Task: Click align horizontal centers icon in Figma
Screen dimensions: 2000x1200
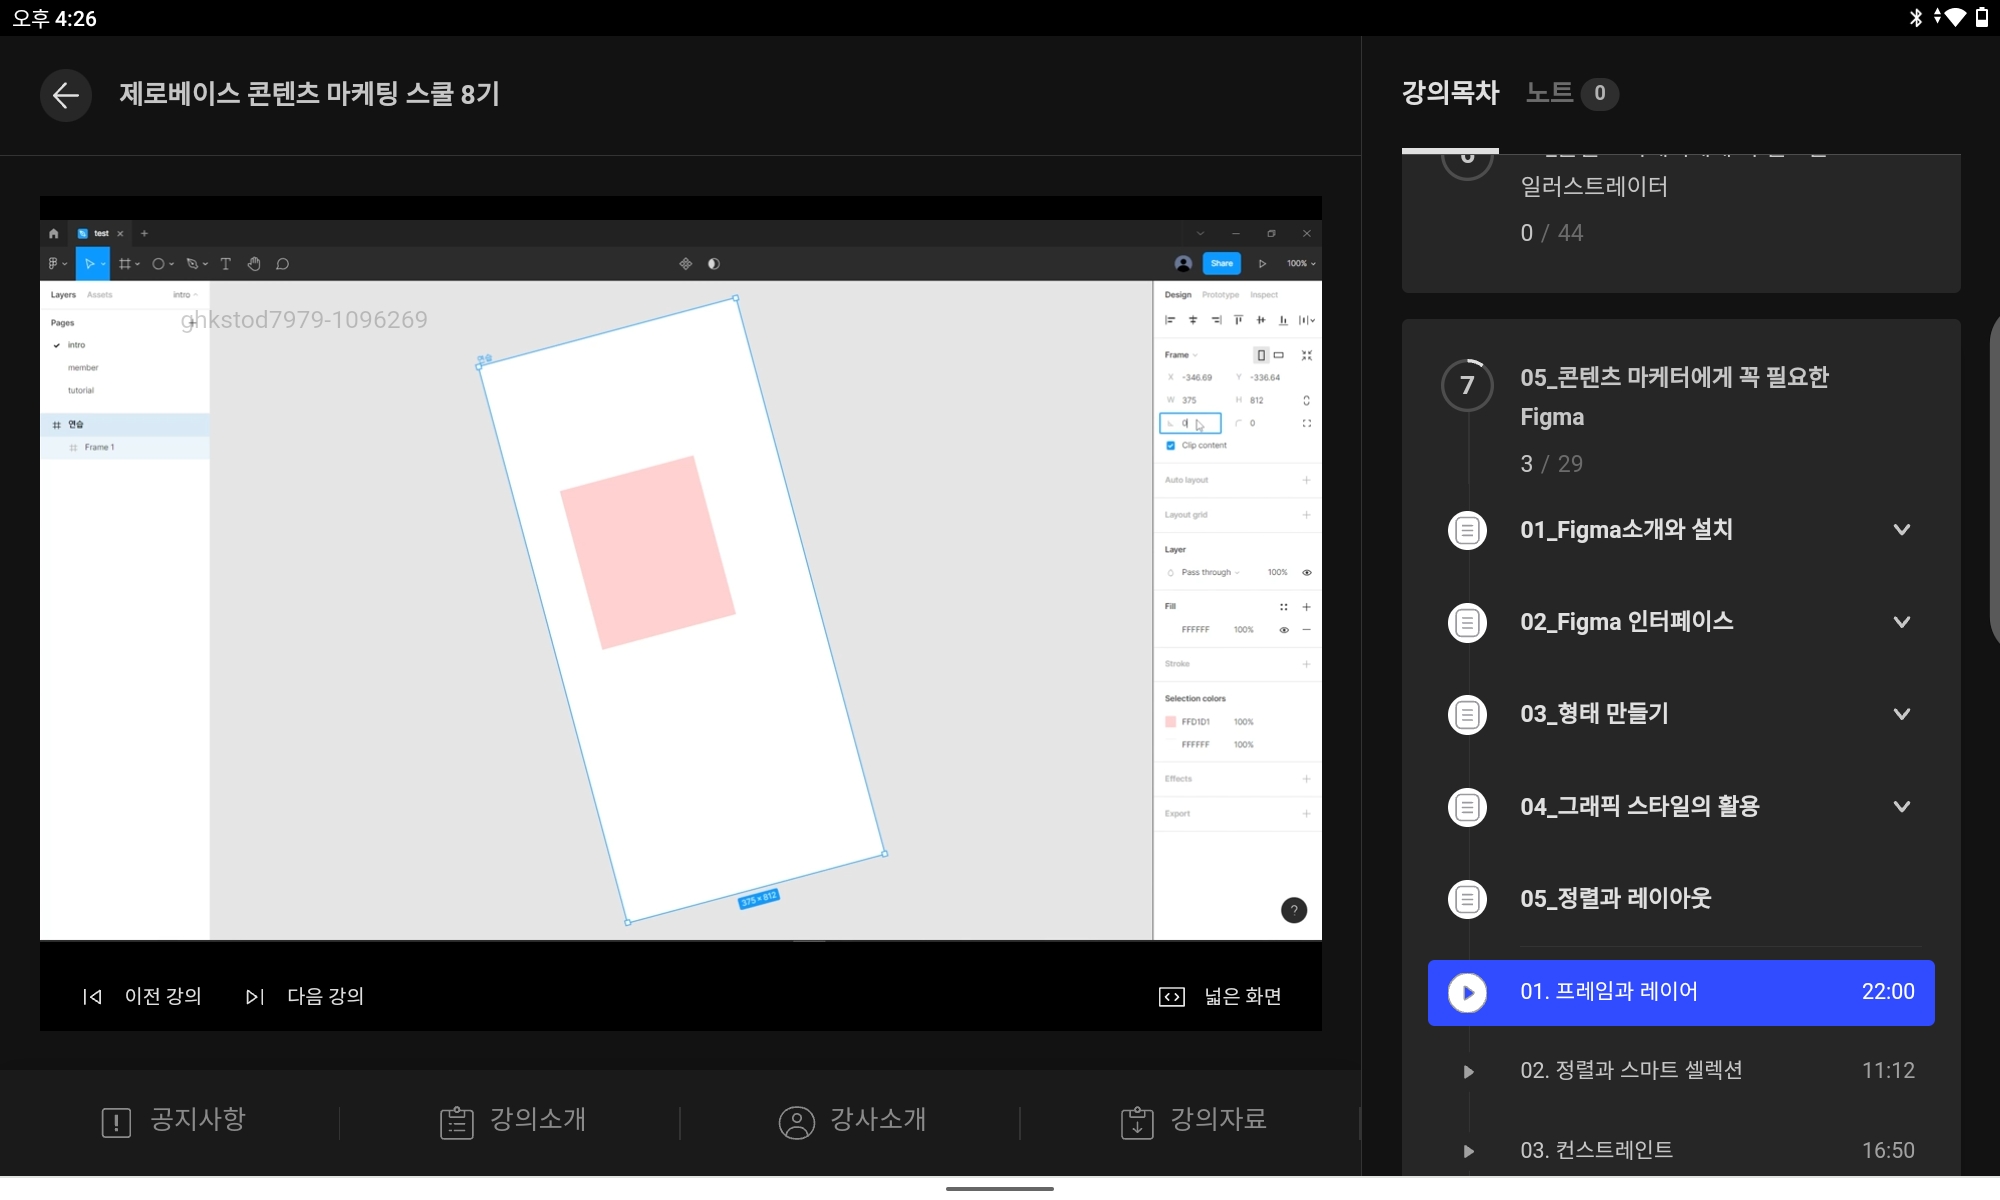Action: pos(1192,320)
